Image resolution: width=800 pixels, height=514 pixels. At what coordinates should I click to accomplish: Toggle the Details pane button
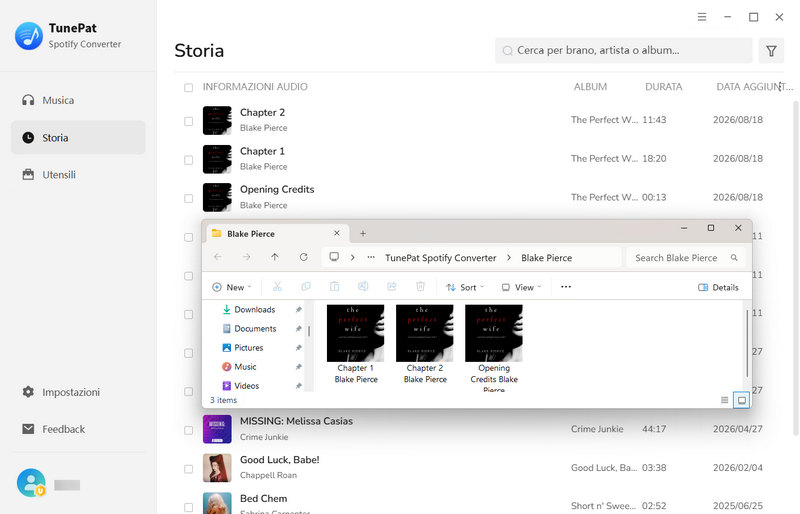[718, 287]
